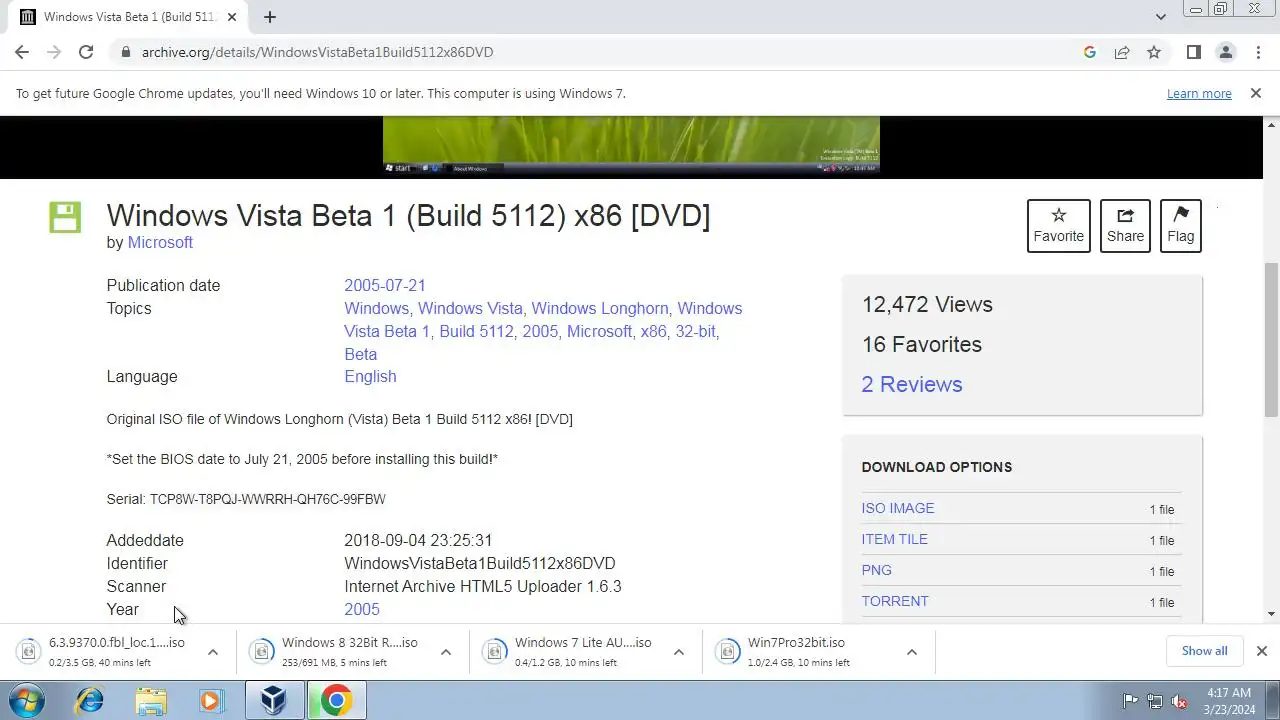Click the scrollbar down arrow
The height and width of the screenshot is (720, 1280).
coord(1271,613)
